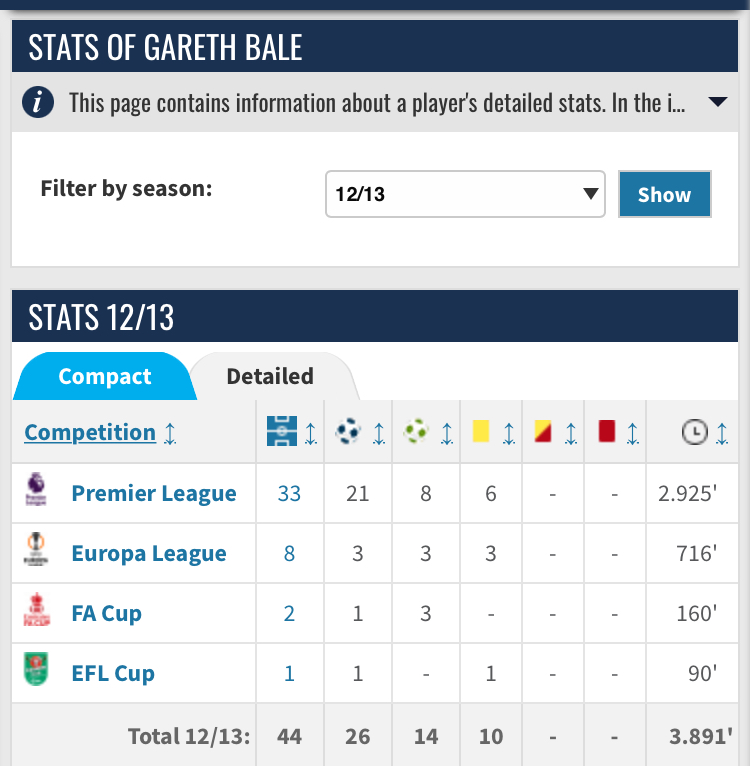Click the minutes played clock icon
750x766 pixels.
tap(693, 432)
